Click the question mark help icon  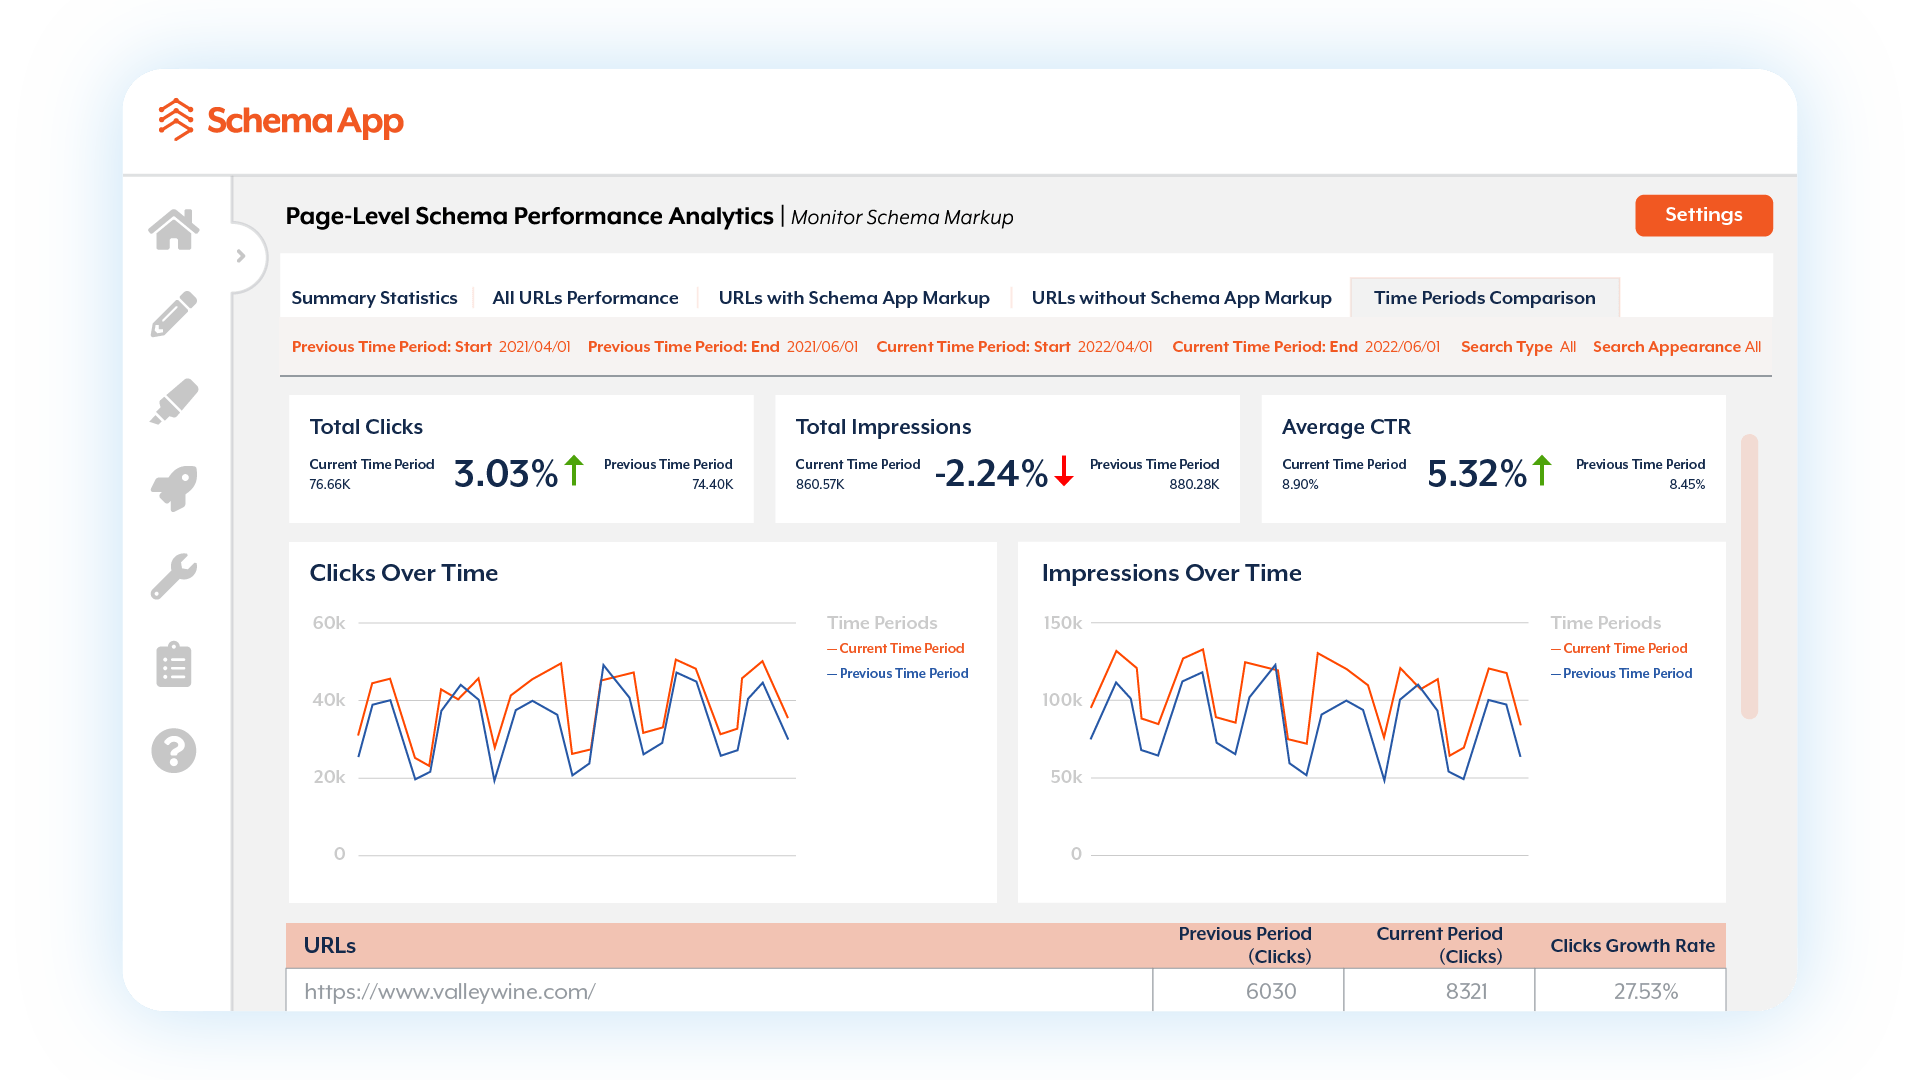(x=174, y=750)
